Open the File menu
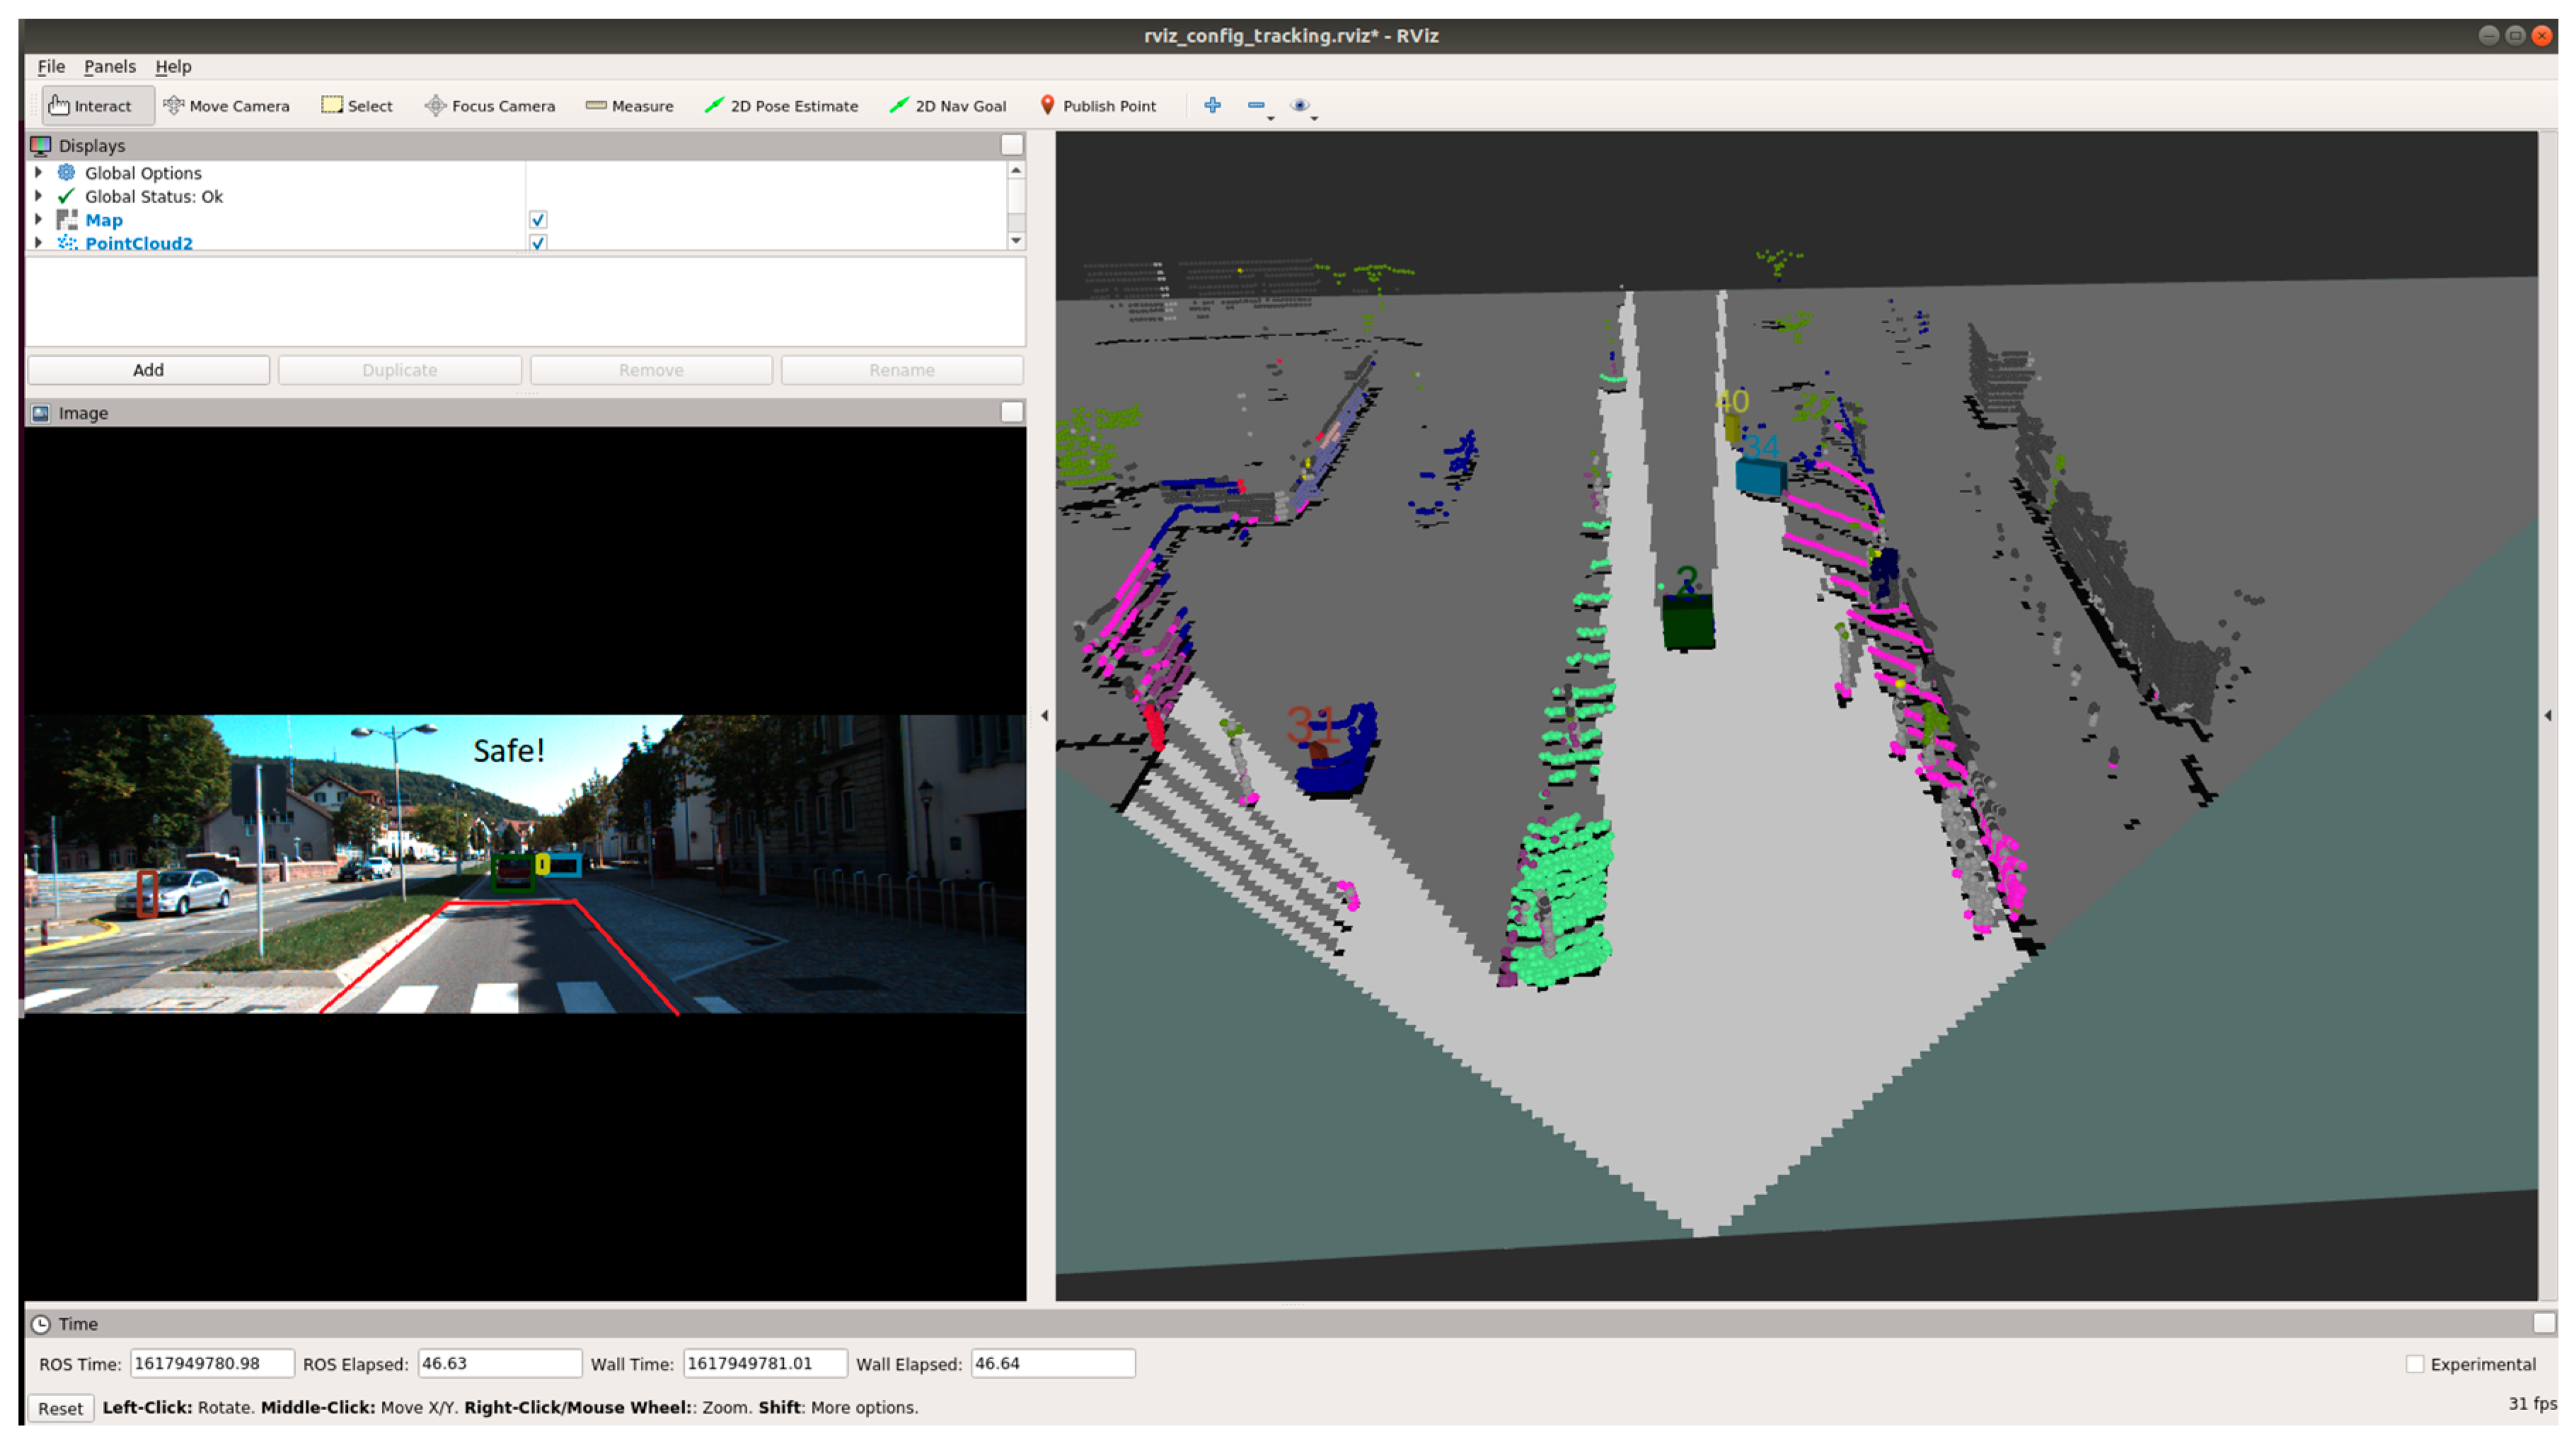Viewport: 2576px width, 1444px height. coord(51,66)
